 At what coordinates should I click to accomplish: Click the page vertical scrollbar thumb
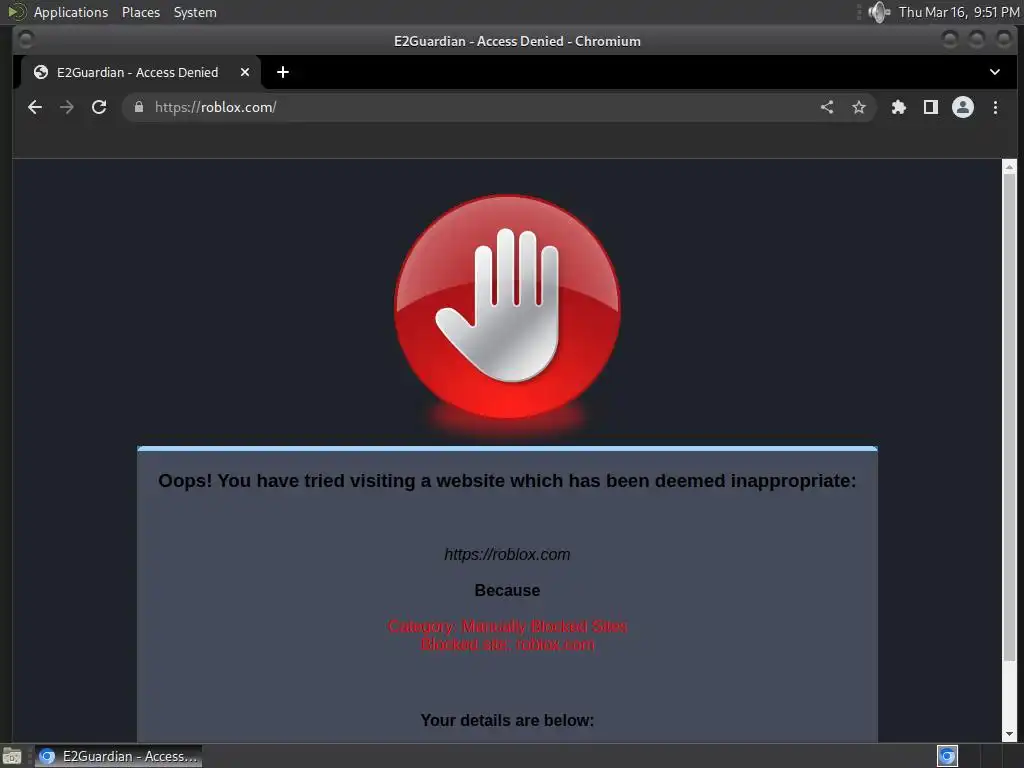(1010, 418)
